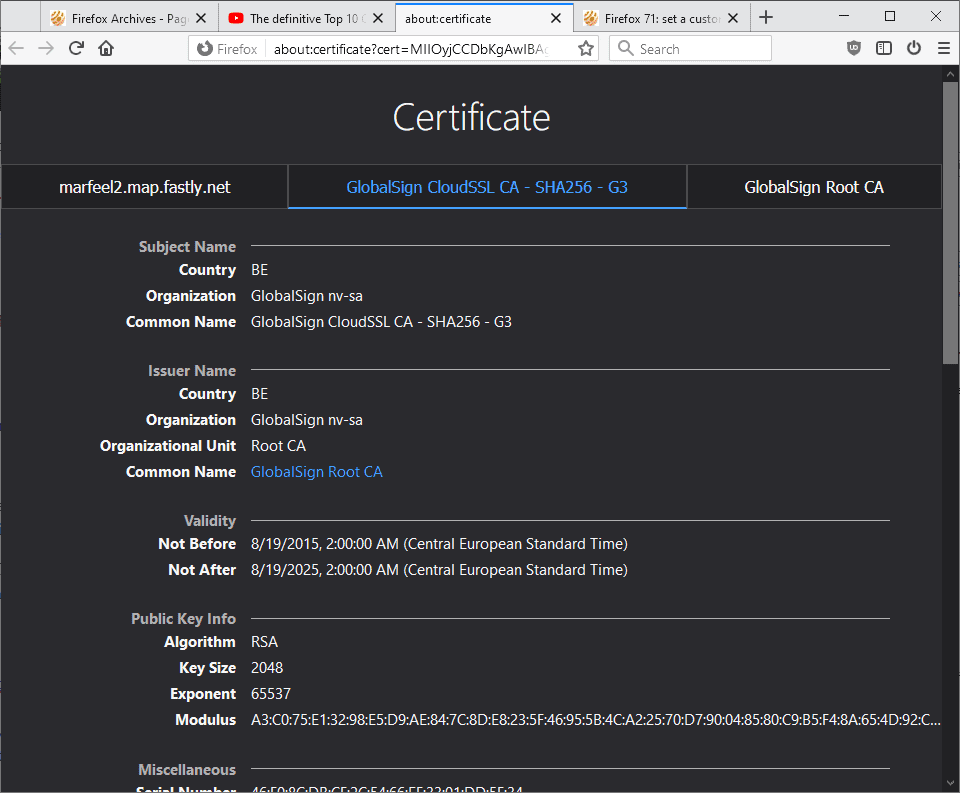This screenshot has height=793, width=960.
Task: Close the YouTube Top 10 tab
Action: coord(378,18)
